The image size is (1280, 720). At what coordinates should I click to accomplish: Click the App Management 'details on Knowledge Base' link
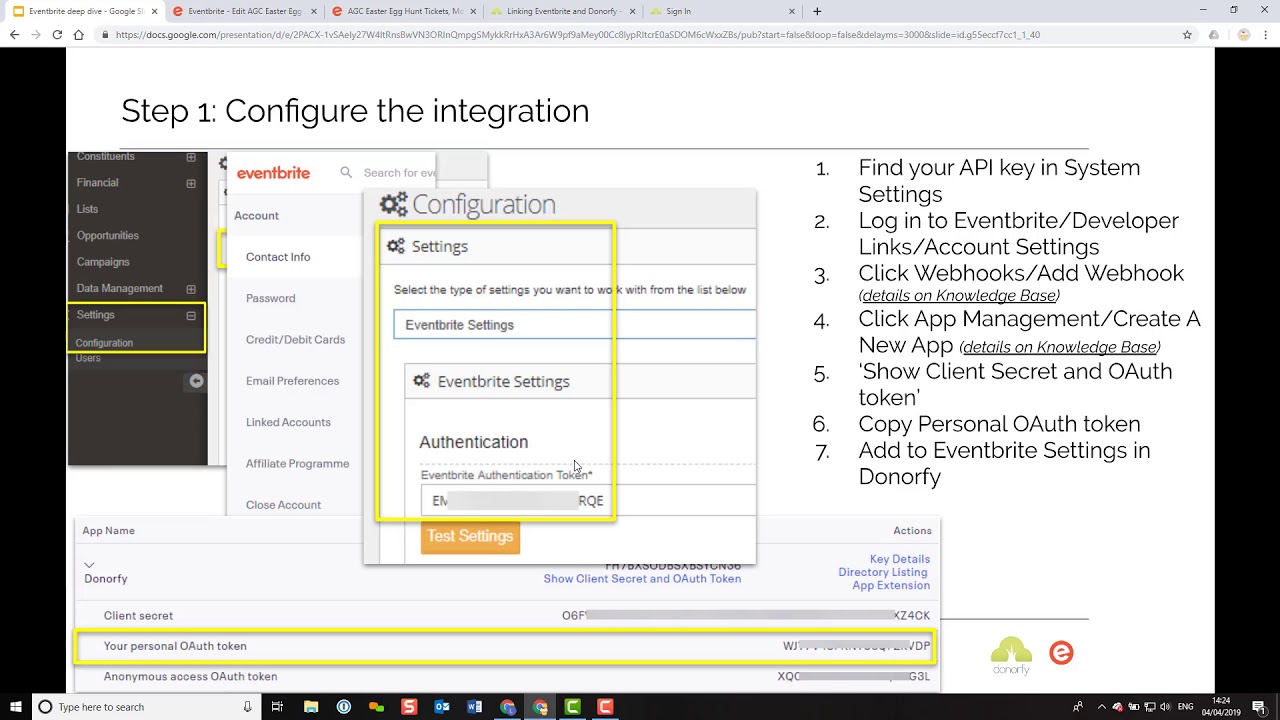[x=1060, y=348]
